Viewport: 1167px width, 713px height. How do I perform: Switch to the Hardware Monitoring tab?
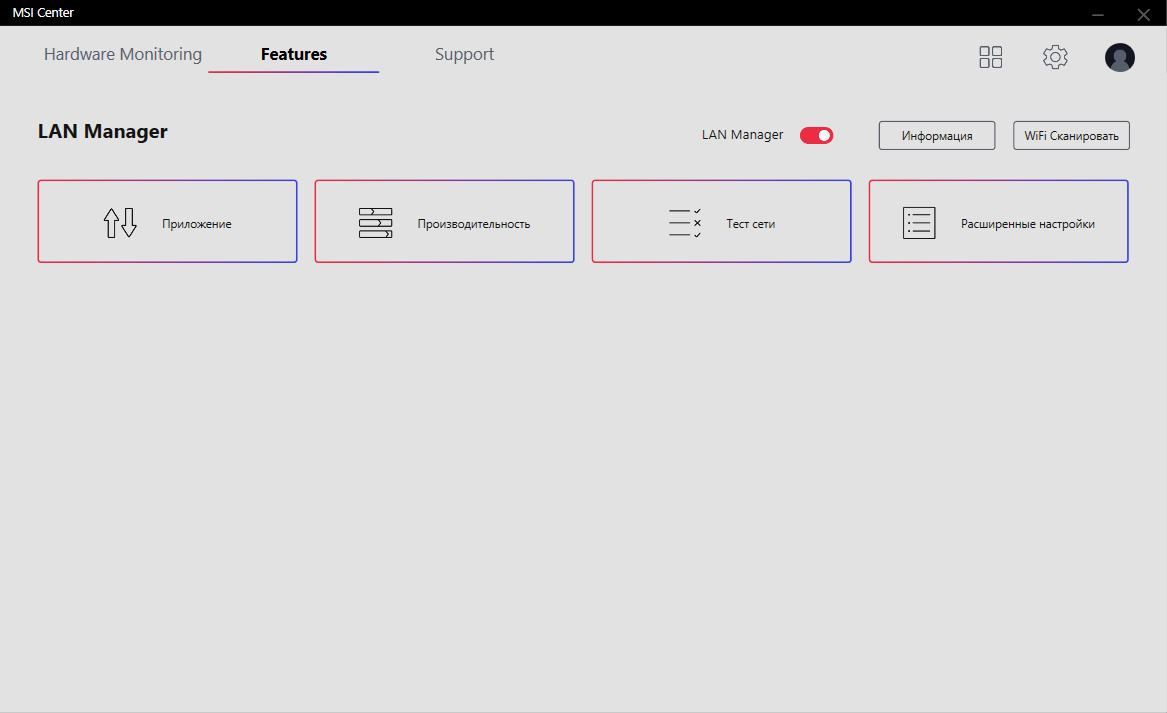(123, 54)
